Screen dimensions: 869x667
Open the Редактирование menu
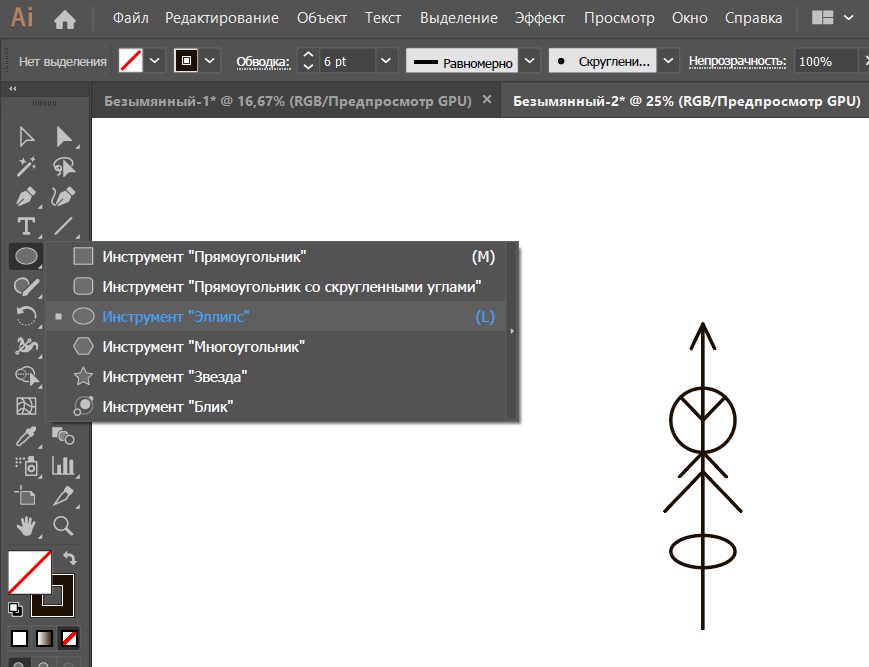tap(222, 18)
